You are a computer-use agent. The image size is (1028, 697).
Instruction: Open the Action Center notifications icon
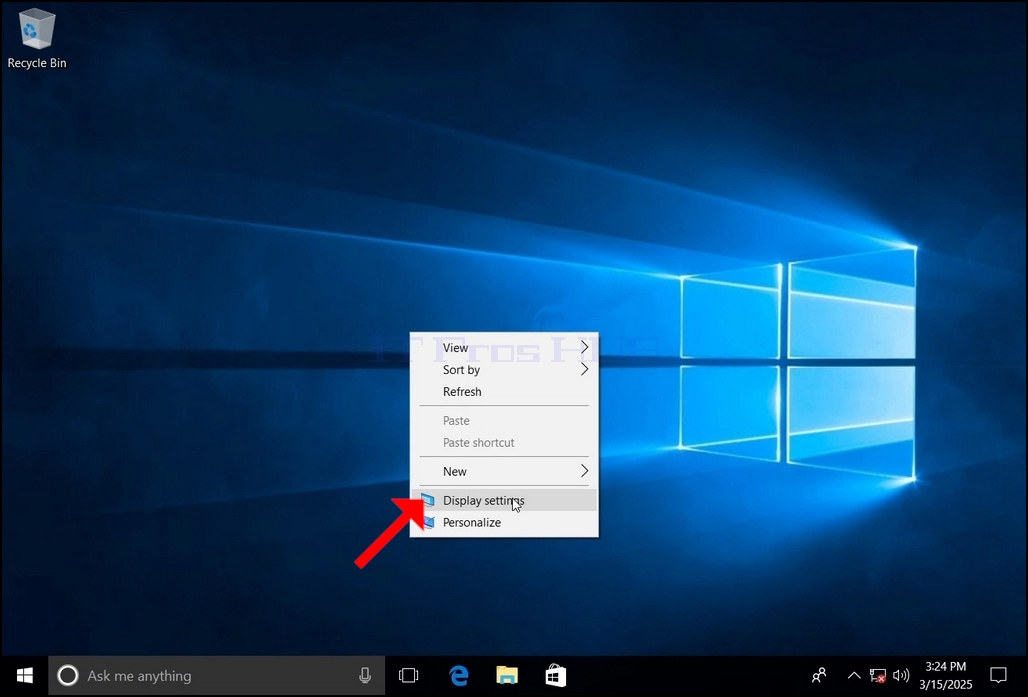tap(998, 675)
